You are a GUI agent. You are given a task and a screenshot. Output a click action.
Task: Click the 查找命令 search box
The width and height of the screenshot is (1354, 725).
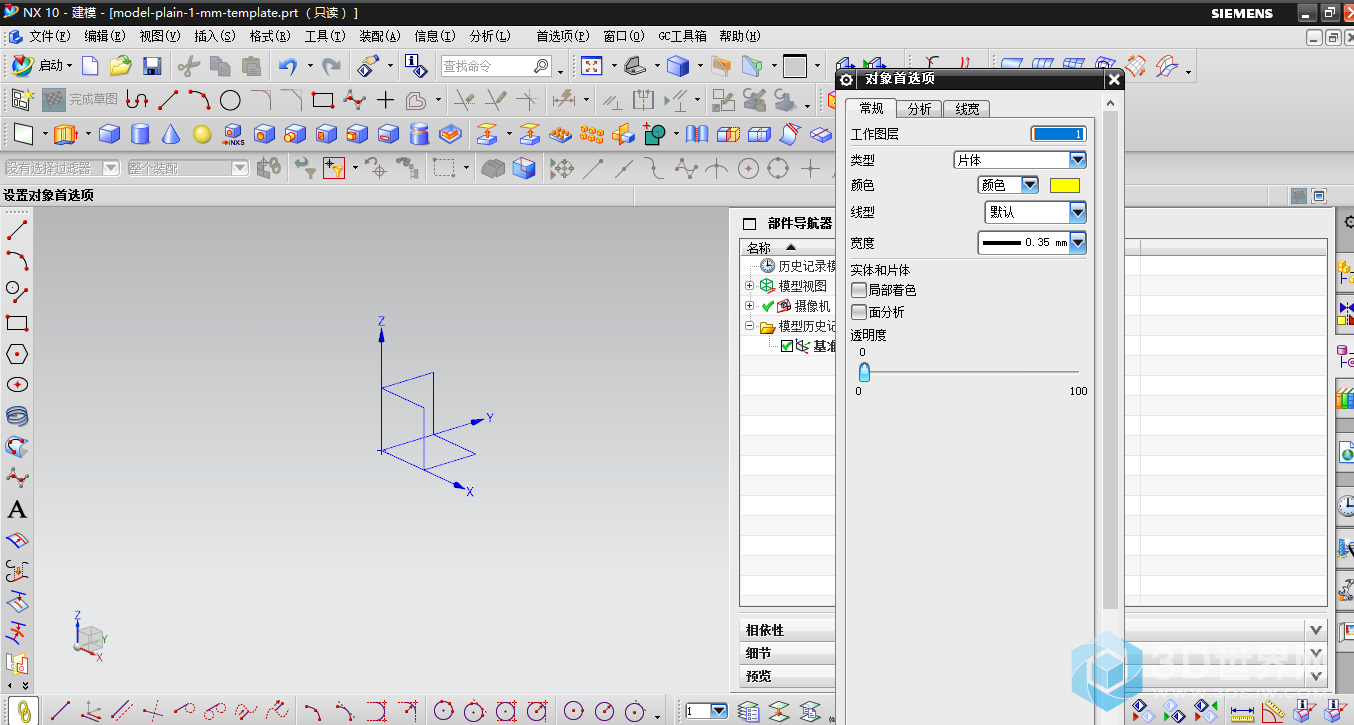click(x=496, y=66)
